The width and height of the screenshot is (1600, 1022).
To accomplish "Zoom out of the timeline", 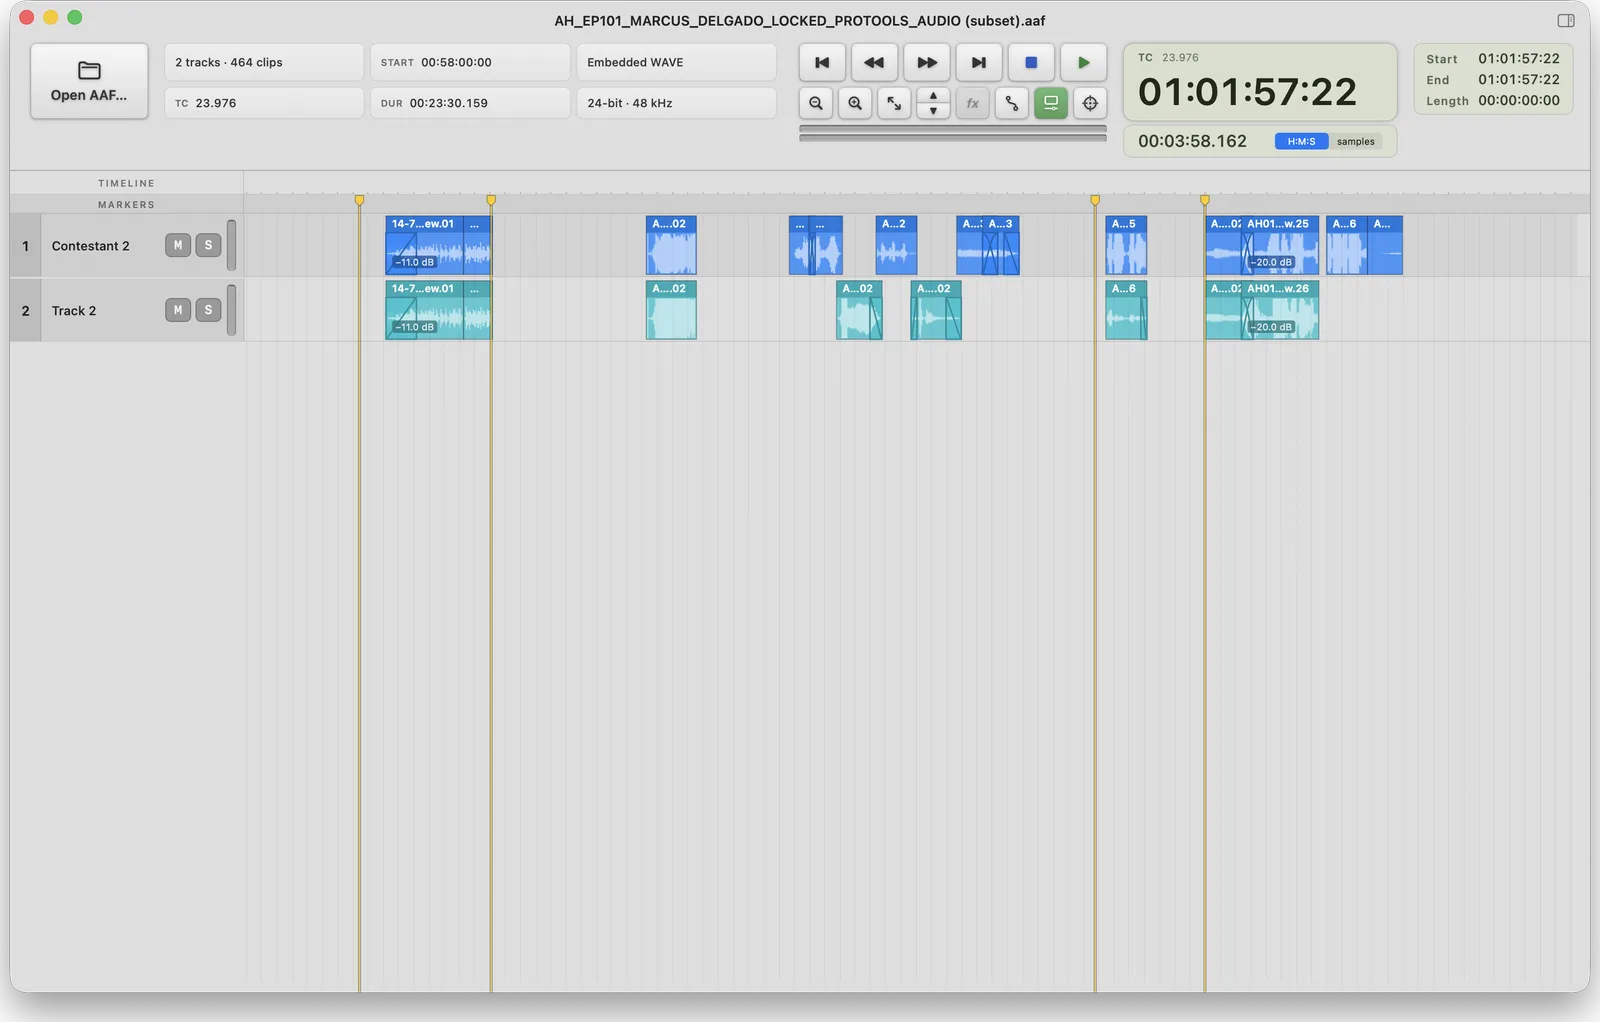I will click(x=816, y=103).
